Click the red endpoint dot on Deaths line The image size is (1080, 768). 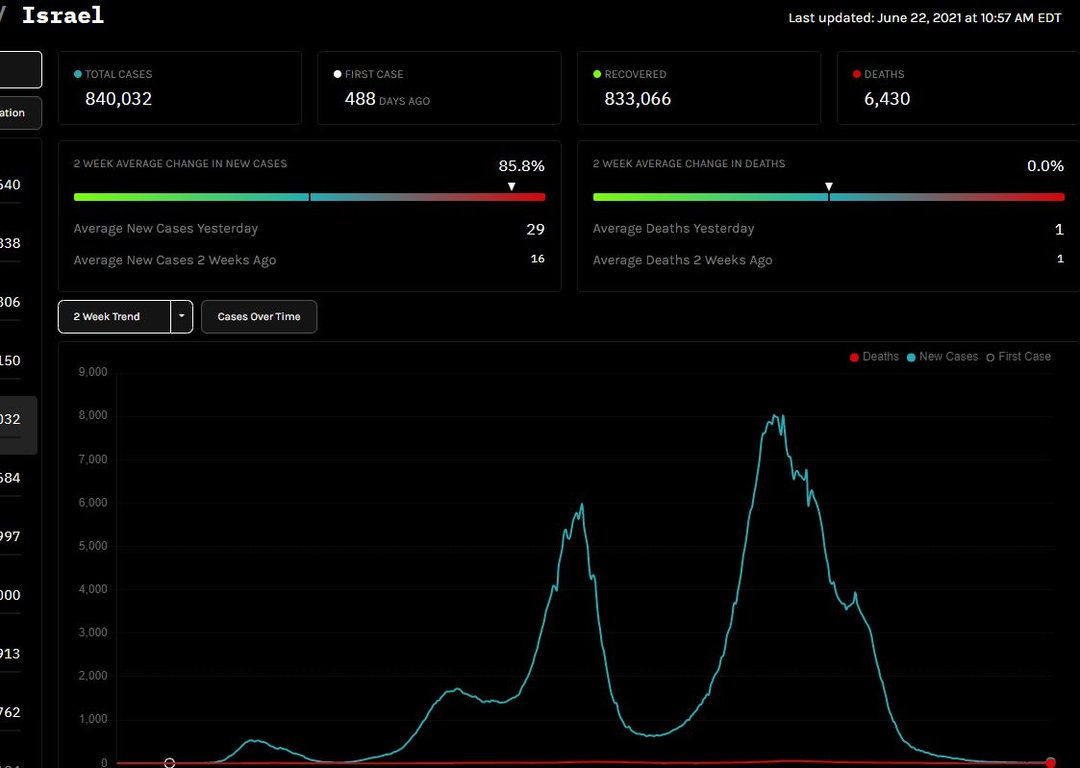click(x=1050, y=763)
